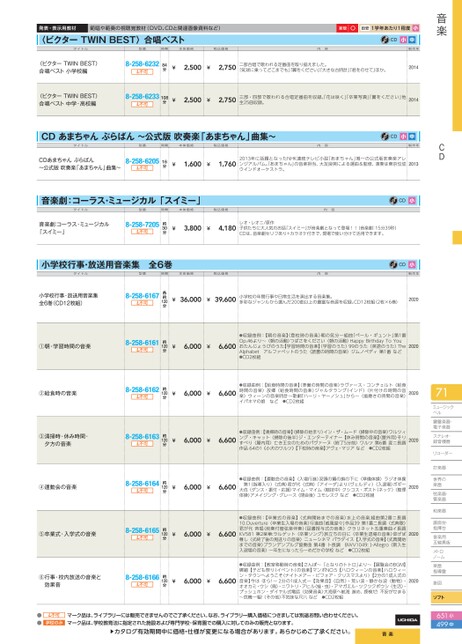Click the 〈ビクター TWIN BEST〉合唱ベスト section heading

[x=112, y=40]
